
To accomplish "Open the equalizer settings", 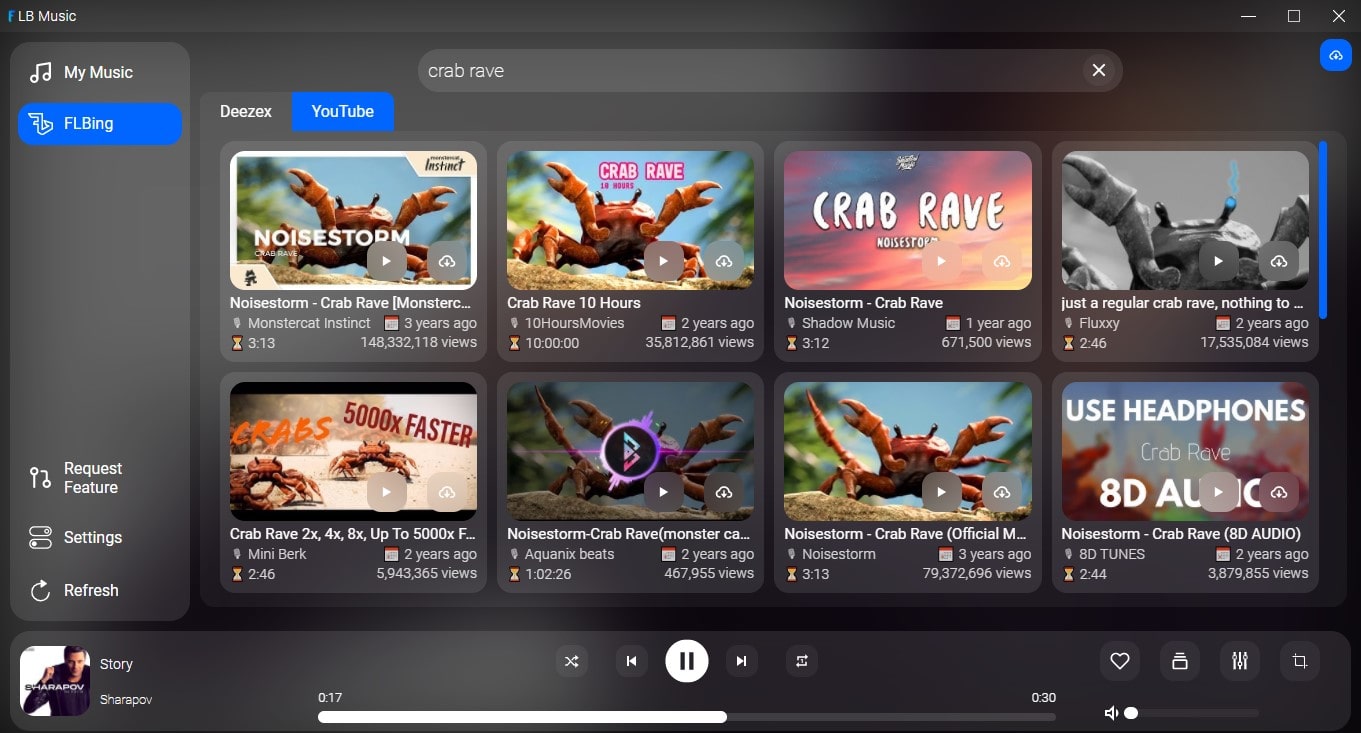I will tap(1240, 661).
